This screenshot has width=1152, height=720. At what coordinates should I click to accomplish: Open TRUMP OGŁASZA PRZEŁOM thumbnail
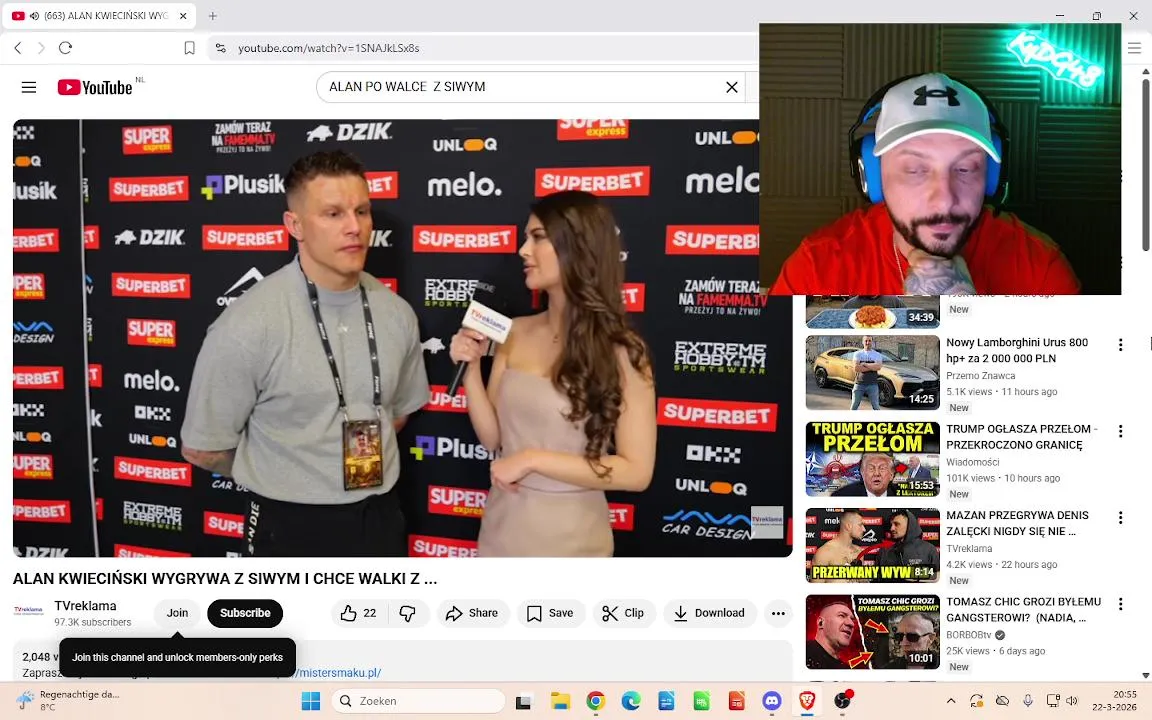click(x=873, y=459)
